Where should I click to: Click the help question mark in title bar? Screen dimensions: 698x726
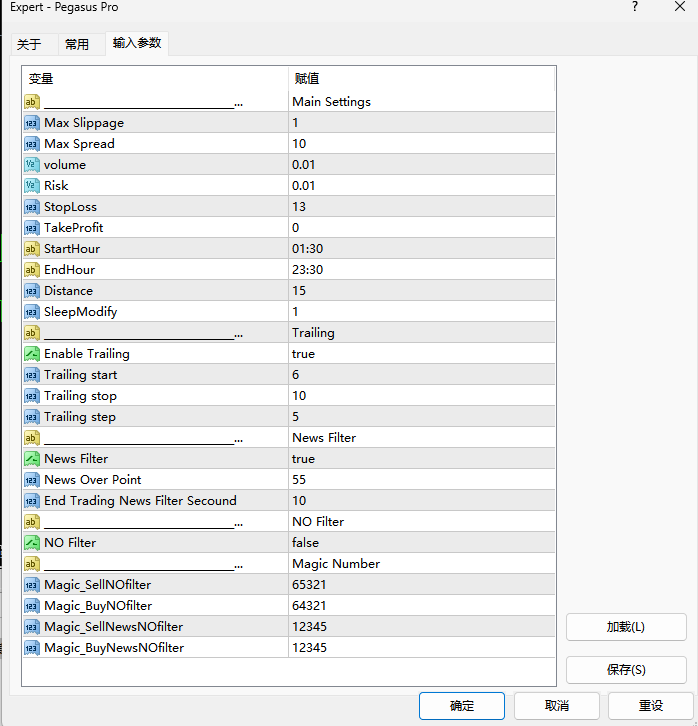tap(634, 8)
